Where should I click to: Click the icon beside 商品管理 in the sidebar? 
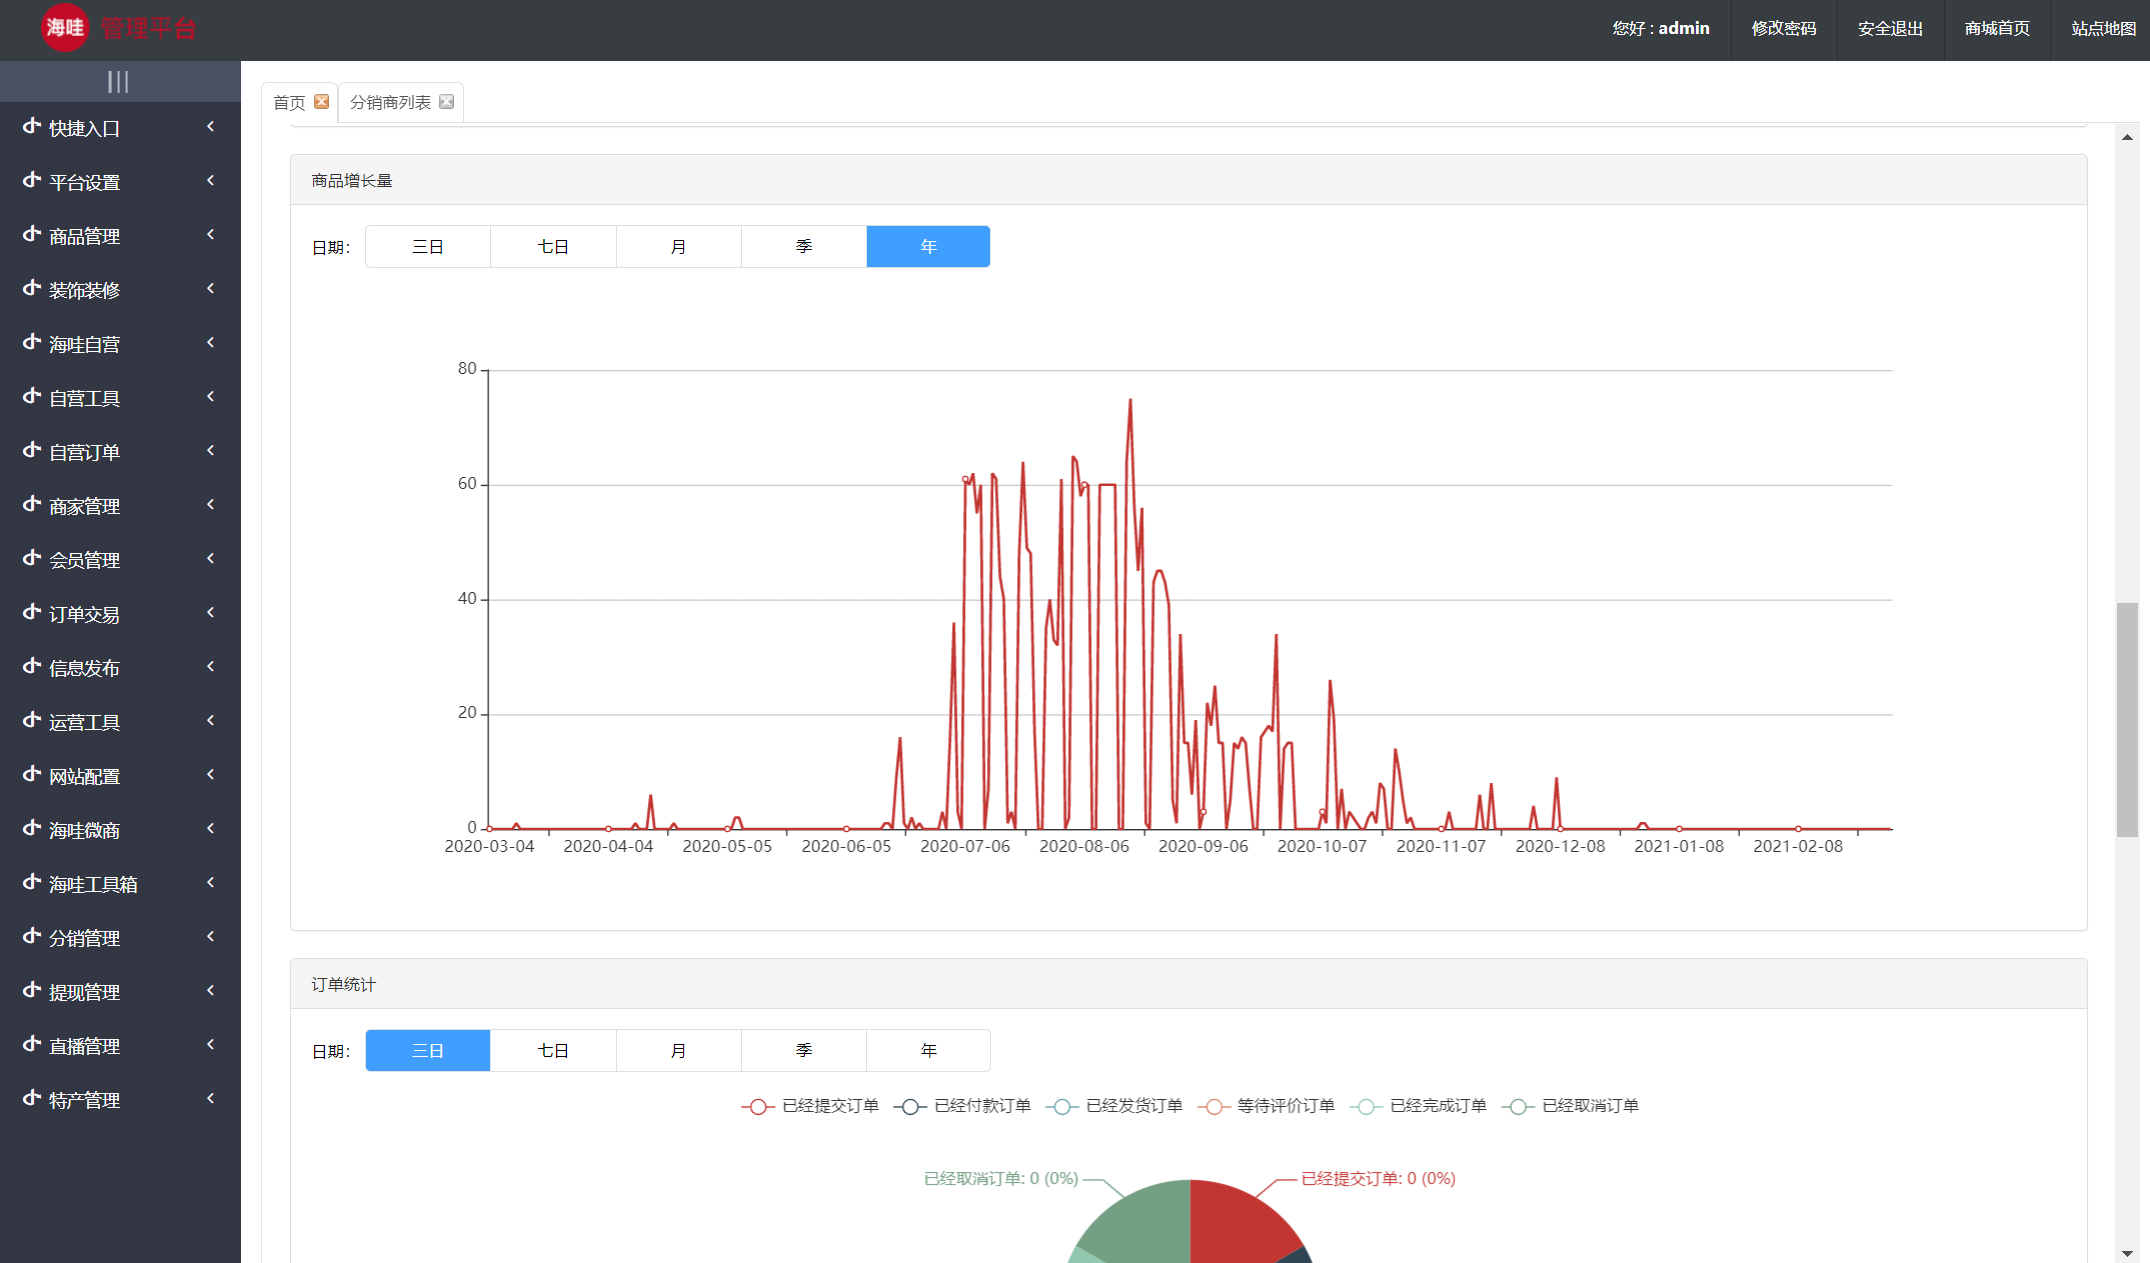(32, 235)
